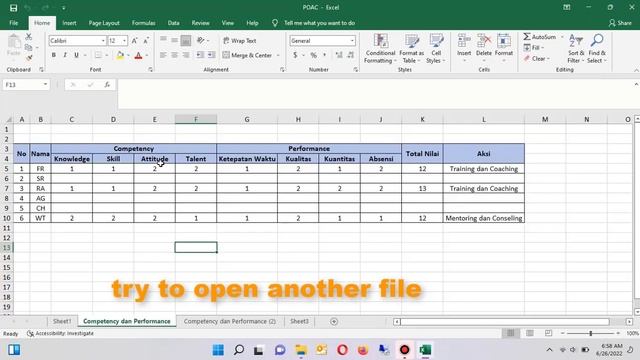Open the Competency dan Performance (2) sheet
Screen dimensions: 640x360
point(230,321)
